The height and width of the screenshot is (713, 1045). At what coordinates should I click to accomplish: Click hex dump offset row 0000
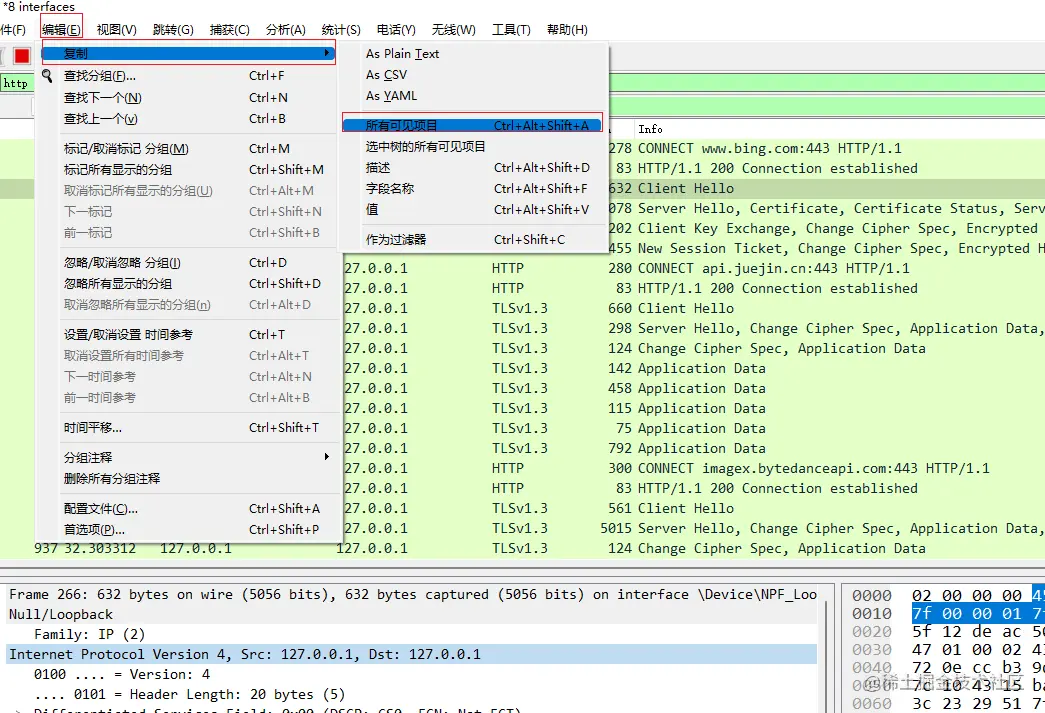872,596
